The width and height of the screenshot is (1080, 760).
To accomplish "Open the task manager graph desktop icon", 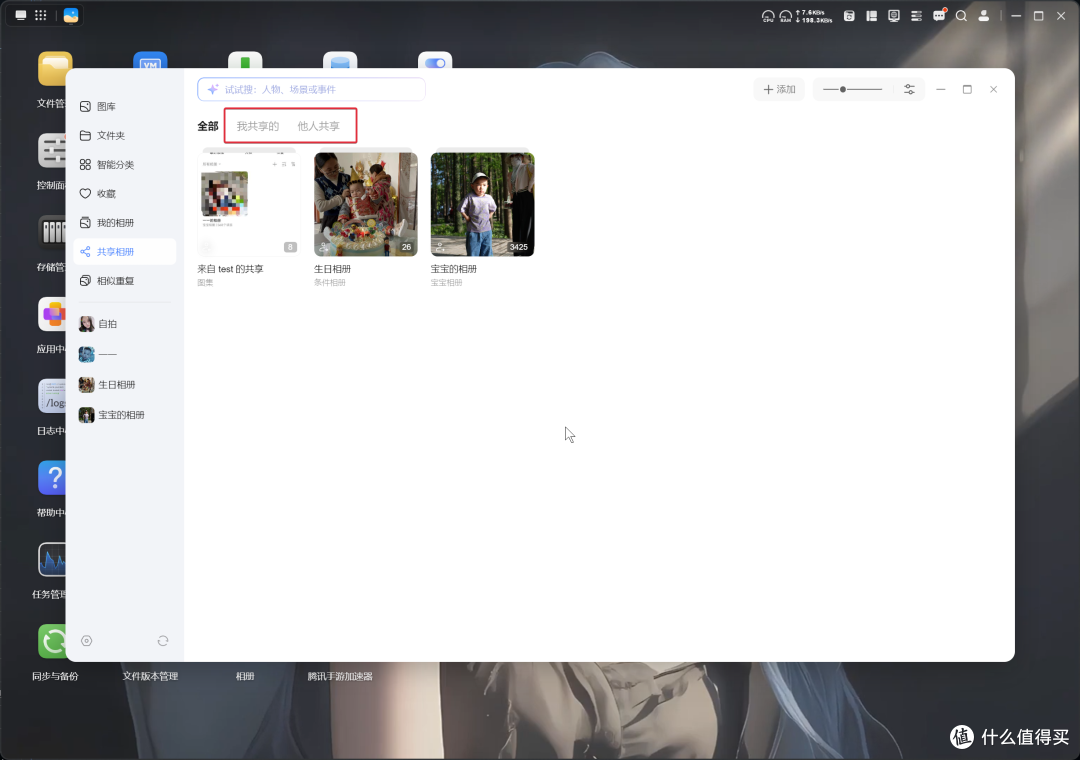I will [x=52, y=559].
